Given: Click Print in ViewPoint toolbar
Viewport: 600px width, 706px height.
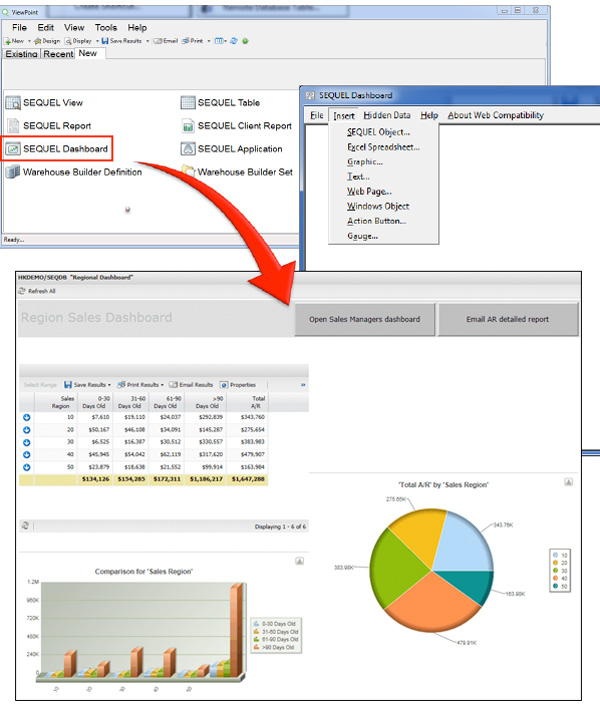Looking at the screenshot, I should [193, 41].
